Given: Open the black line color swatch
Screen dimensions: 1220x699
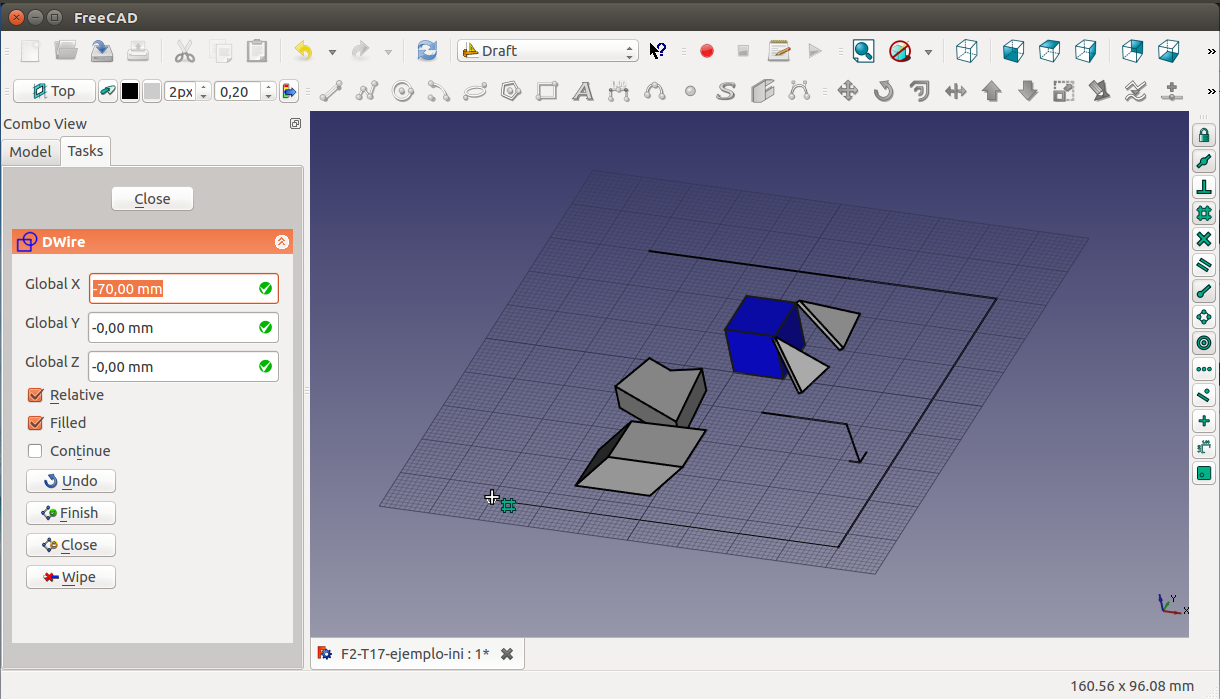Looking at the screenshot, I should tap(130, 92).
